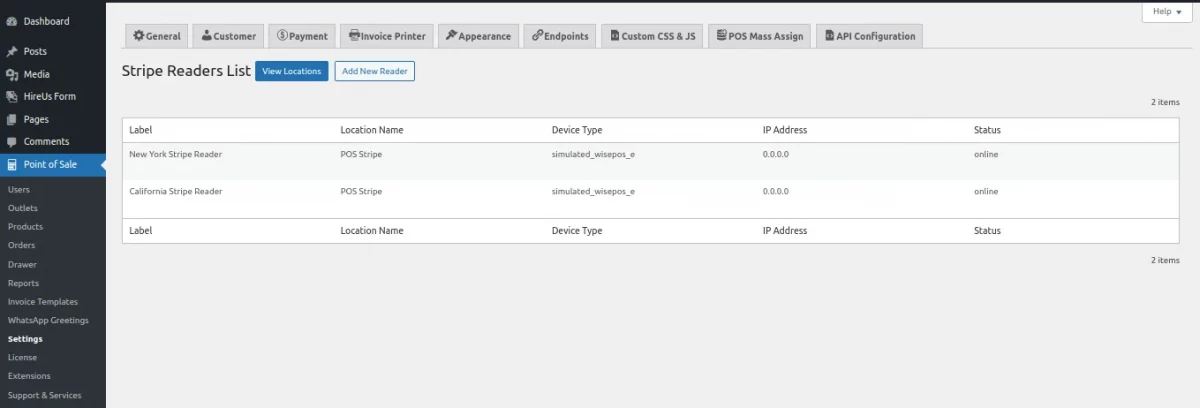Viewport: 1200px width, 408px height.
Task: Switch to the General tab
Action: (156, 36)
